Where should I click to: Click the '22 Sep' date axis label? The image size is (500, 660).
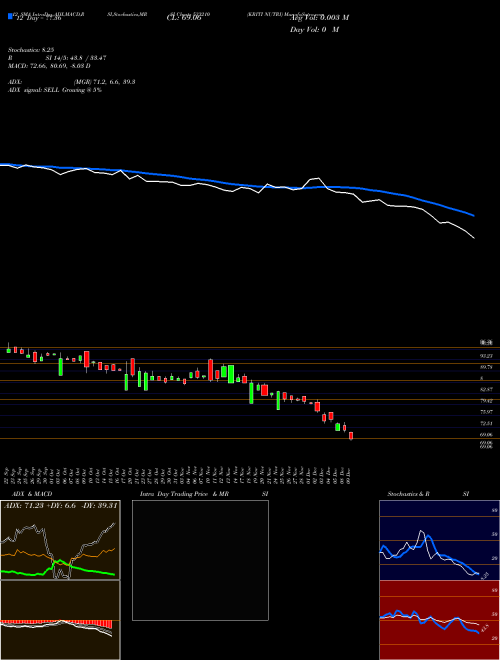pos(8,474)
